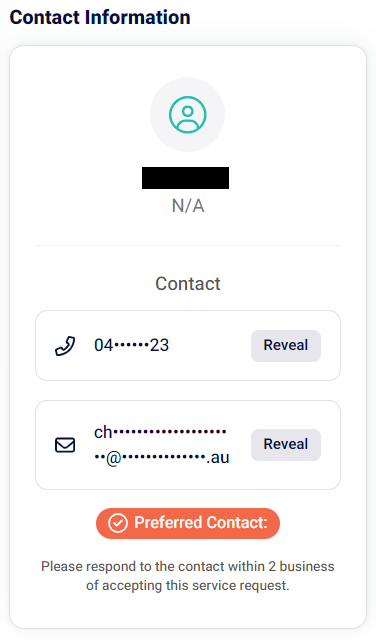Click the respond within 2 business notice text
Screen dimensions: 376x640
[188, 576]
